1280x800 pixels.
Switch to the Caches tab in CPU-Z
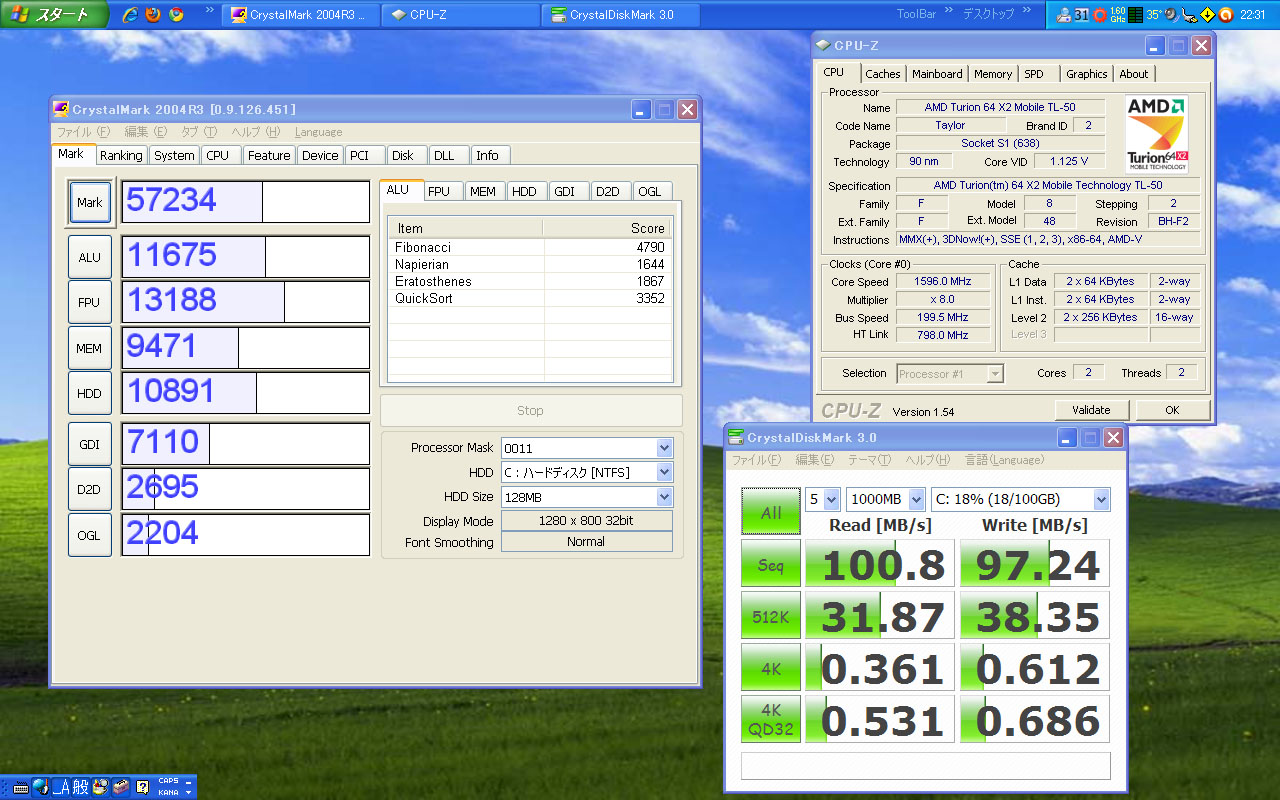[x=883, y=74]
